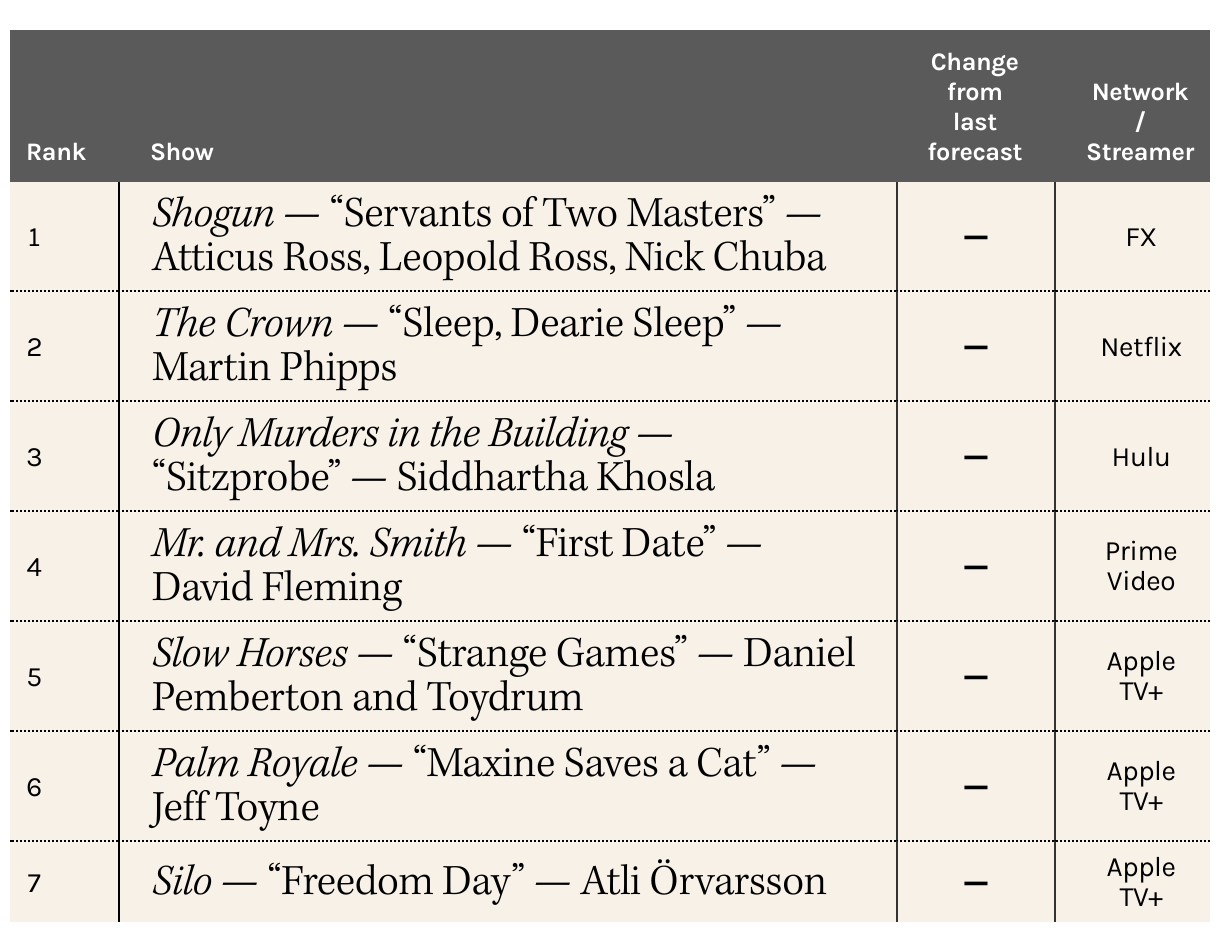Click the Prime Video streamer cell

1141,566
